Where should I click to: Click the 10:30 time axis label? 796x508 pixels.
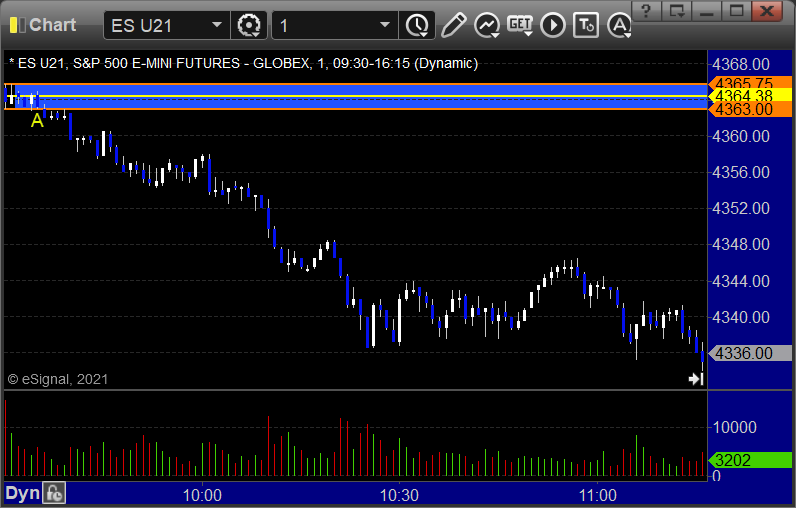point(400,495)
